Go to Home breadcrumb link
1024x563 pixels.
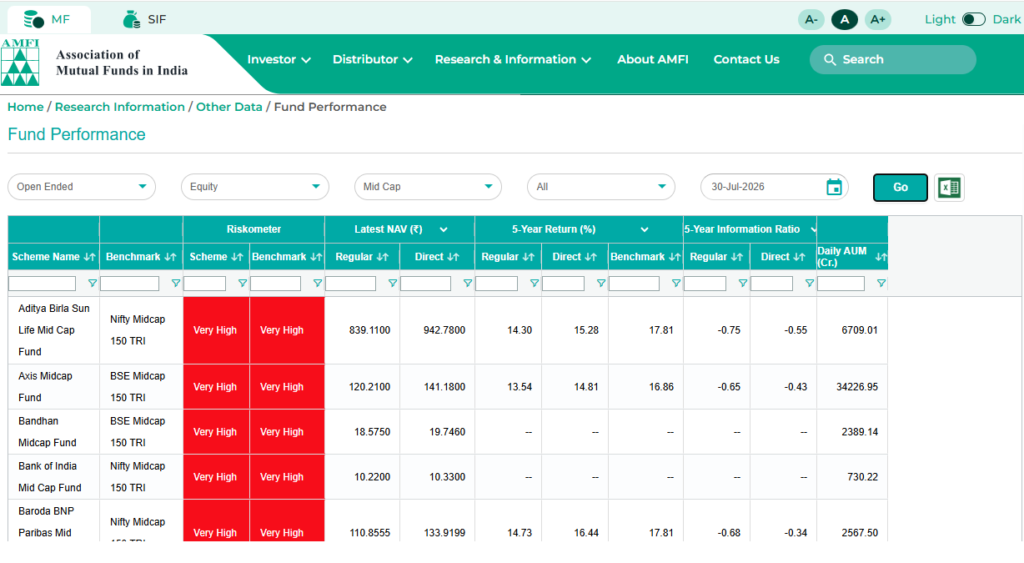25,107
